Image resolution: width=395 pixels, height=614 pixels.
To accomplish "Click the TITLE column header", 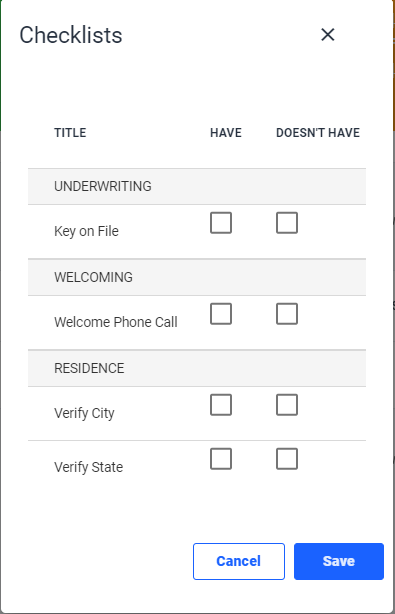I will point(70,133).
